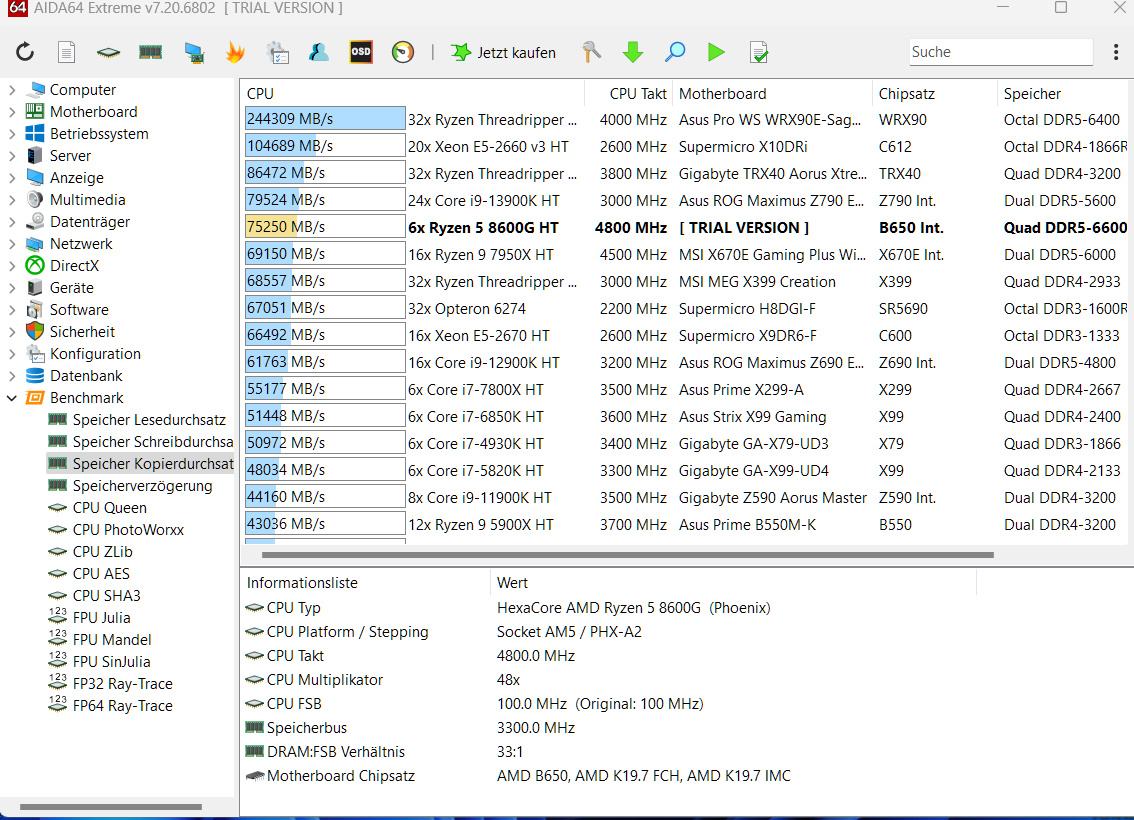Click the CPU chip toolbar icon
The width and height of the screenshot is (1134, 820).
point(108,52)
